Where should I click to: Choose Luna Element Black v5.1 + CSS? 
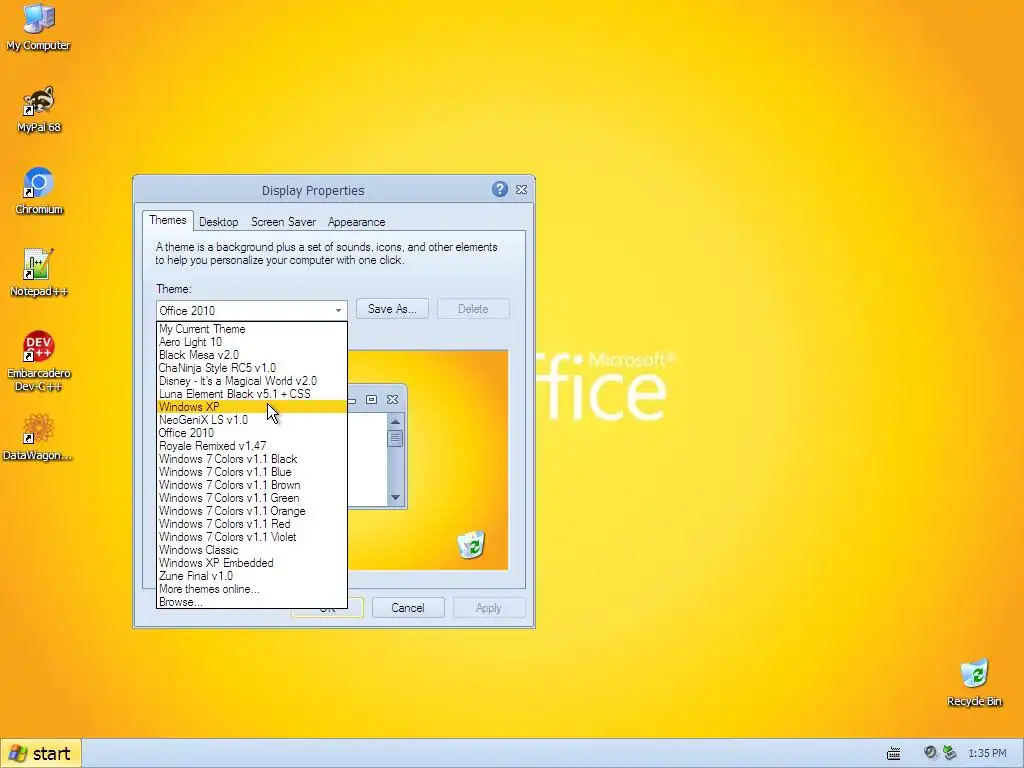coord(251,394)
